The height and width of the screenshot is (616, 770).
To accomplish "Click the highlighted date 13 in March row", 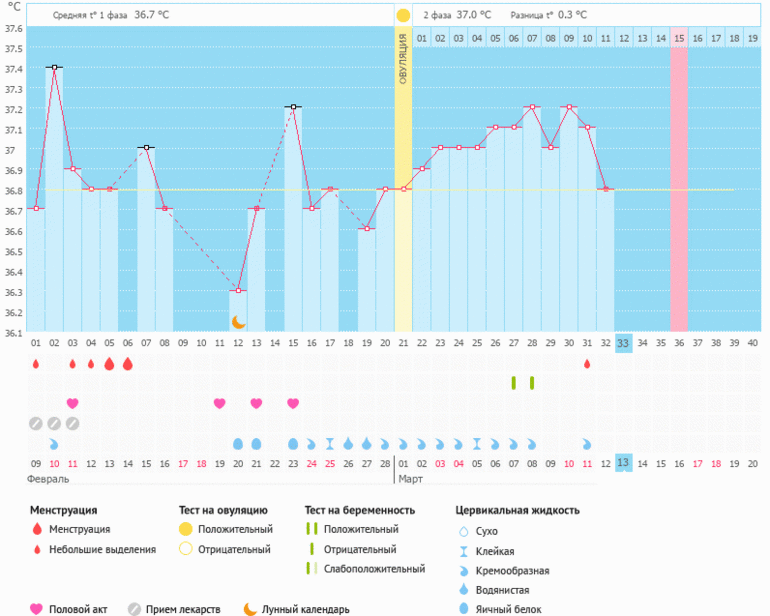I will tap(623, 463).
